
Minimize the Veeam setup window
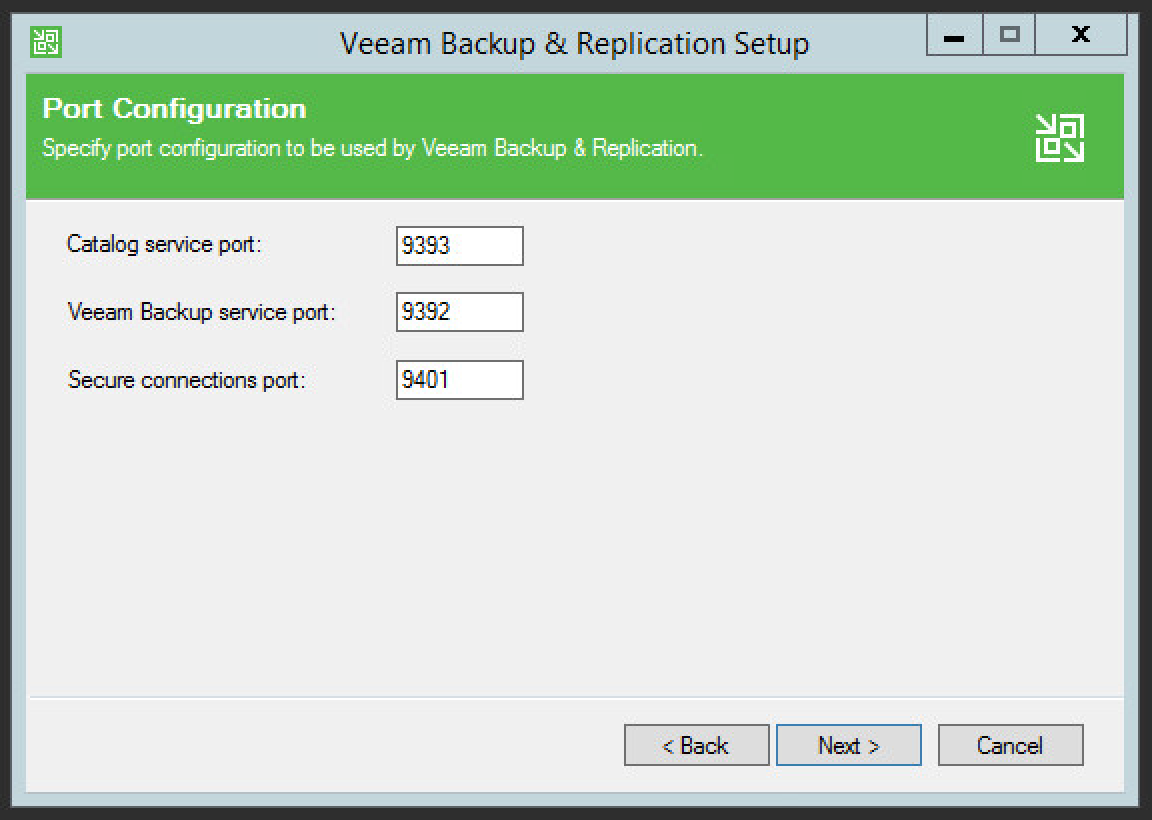(x=954, y=36)
